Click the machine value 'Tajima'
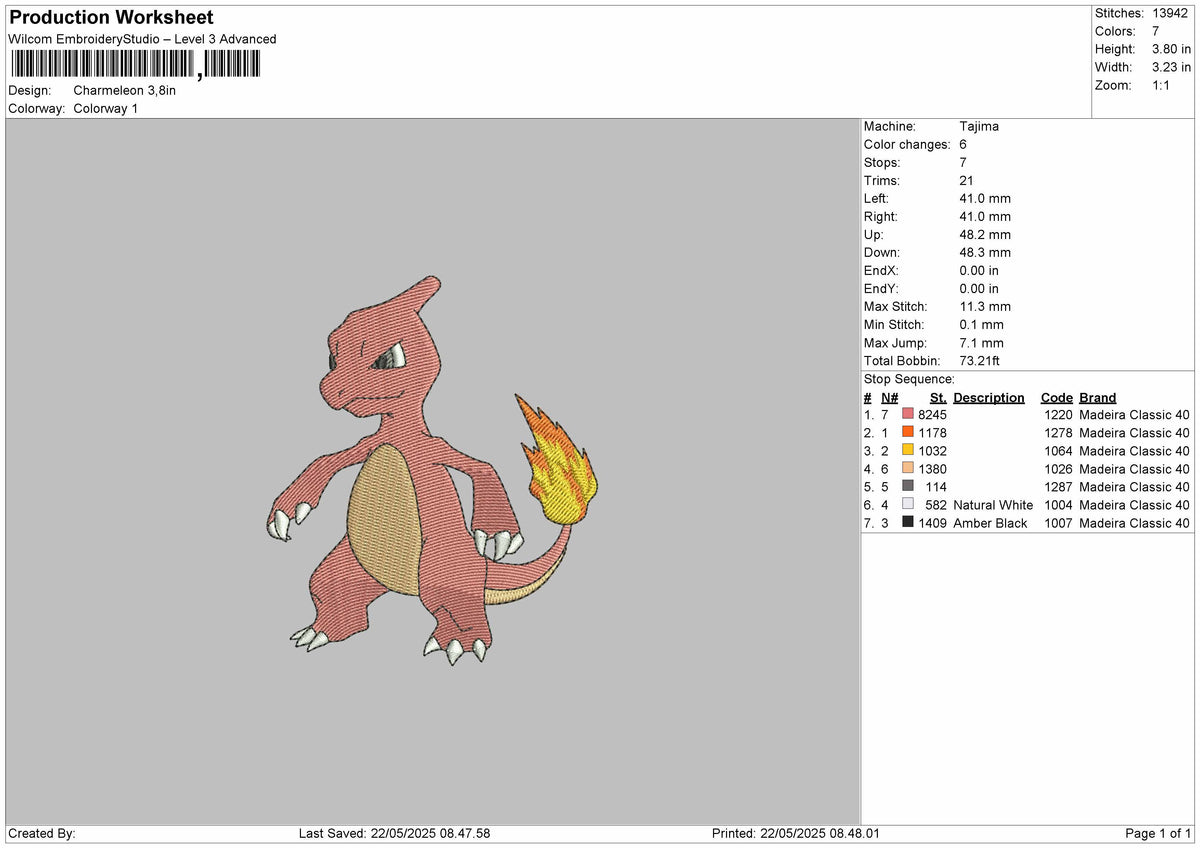This screenshot has width=1200, height=848. [979, 126]
